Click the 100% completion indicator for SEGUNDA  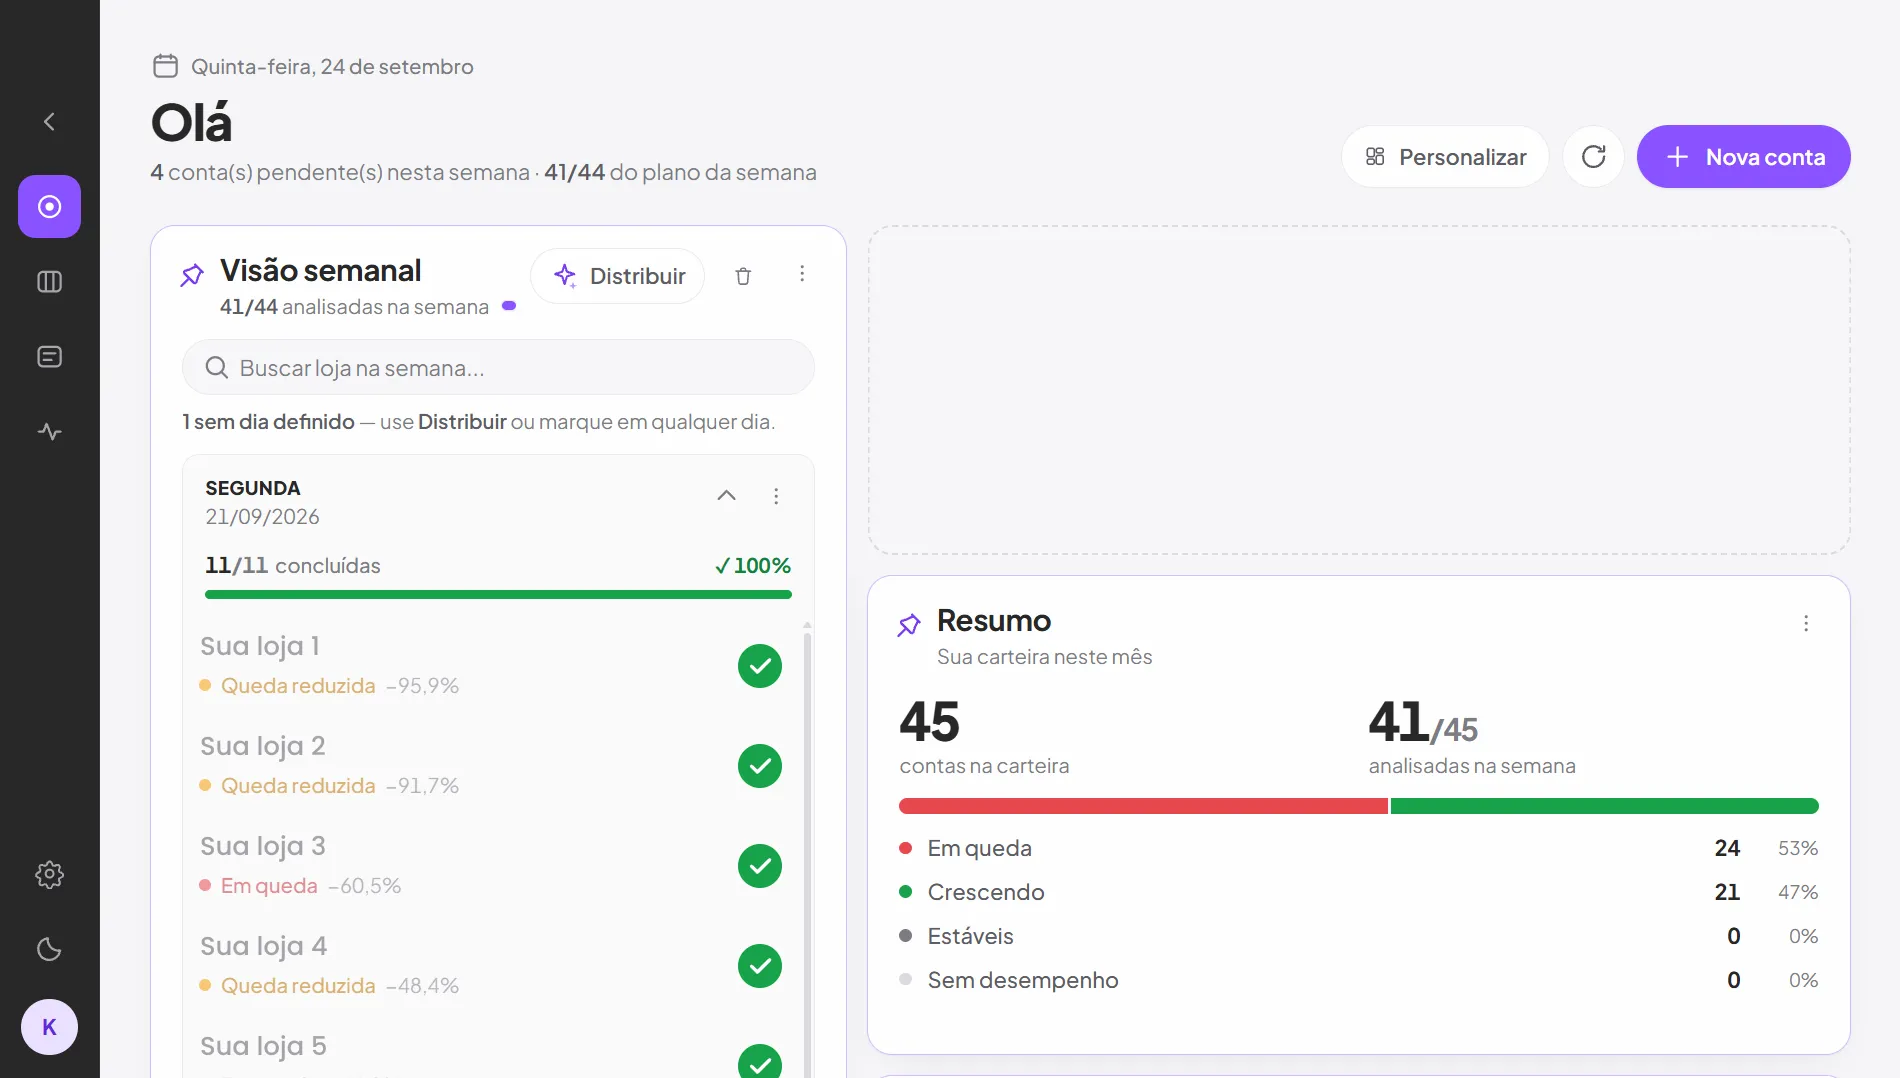tap(753, 566)
